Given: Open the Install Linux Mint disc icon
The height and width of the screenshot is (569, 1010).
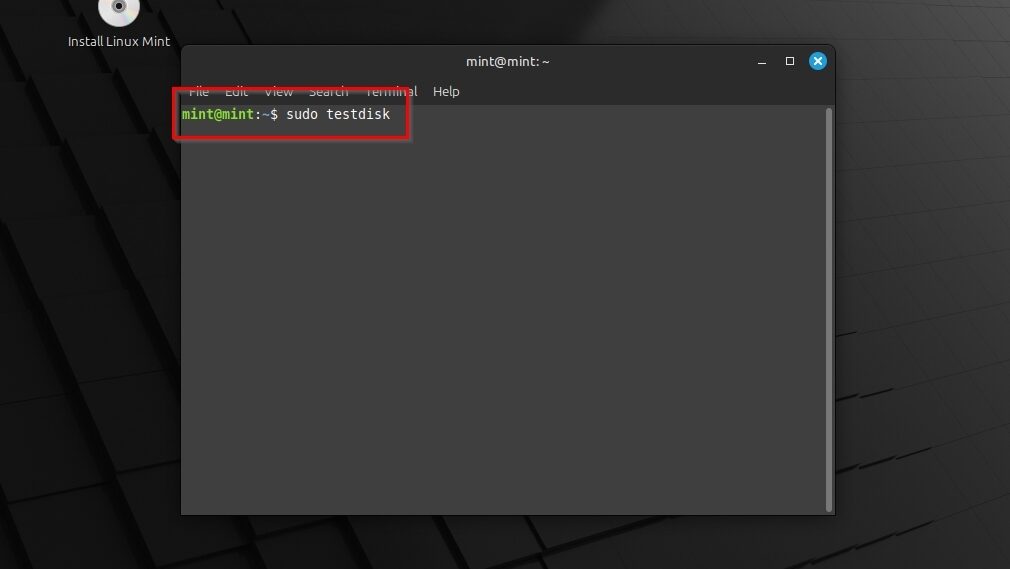Looking at the screenshot, I should click(x=119, y=10).
